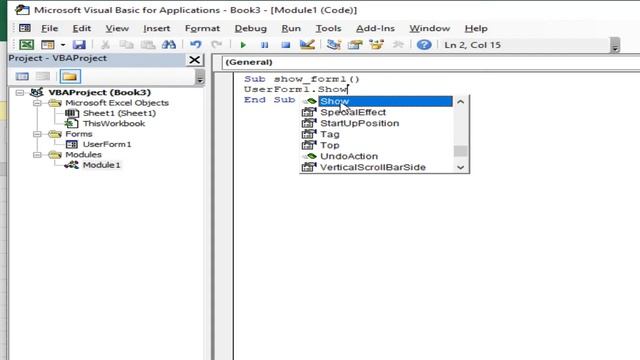Close the Project - VBAProject pane
This screenshot has width=640, height=360.
pos(195,60)
